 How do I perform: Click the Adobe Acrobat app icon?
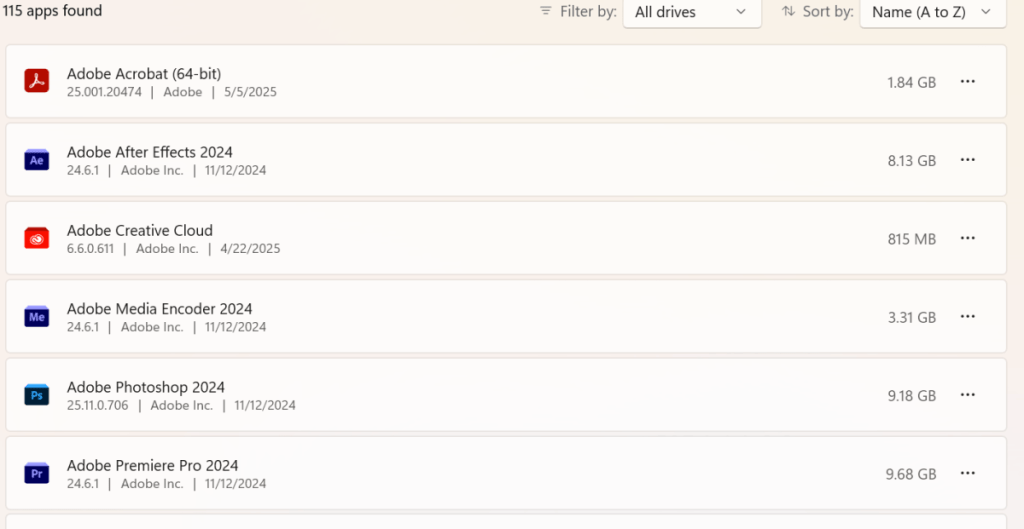(x=37, y=81)
